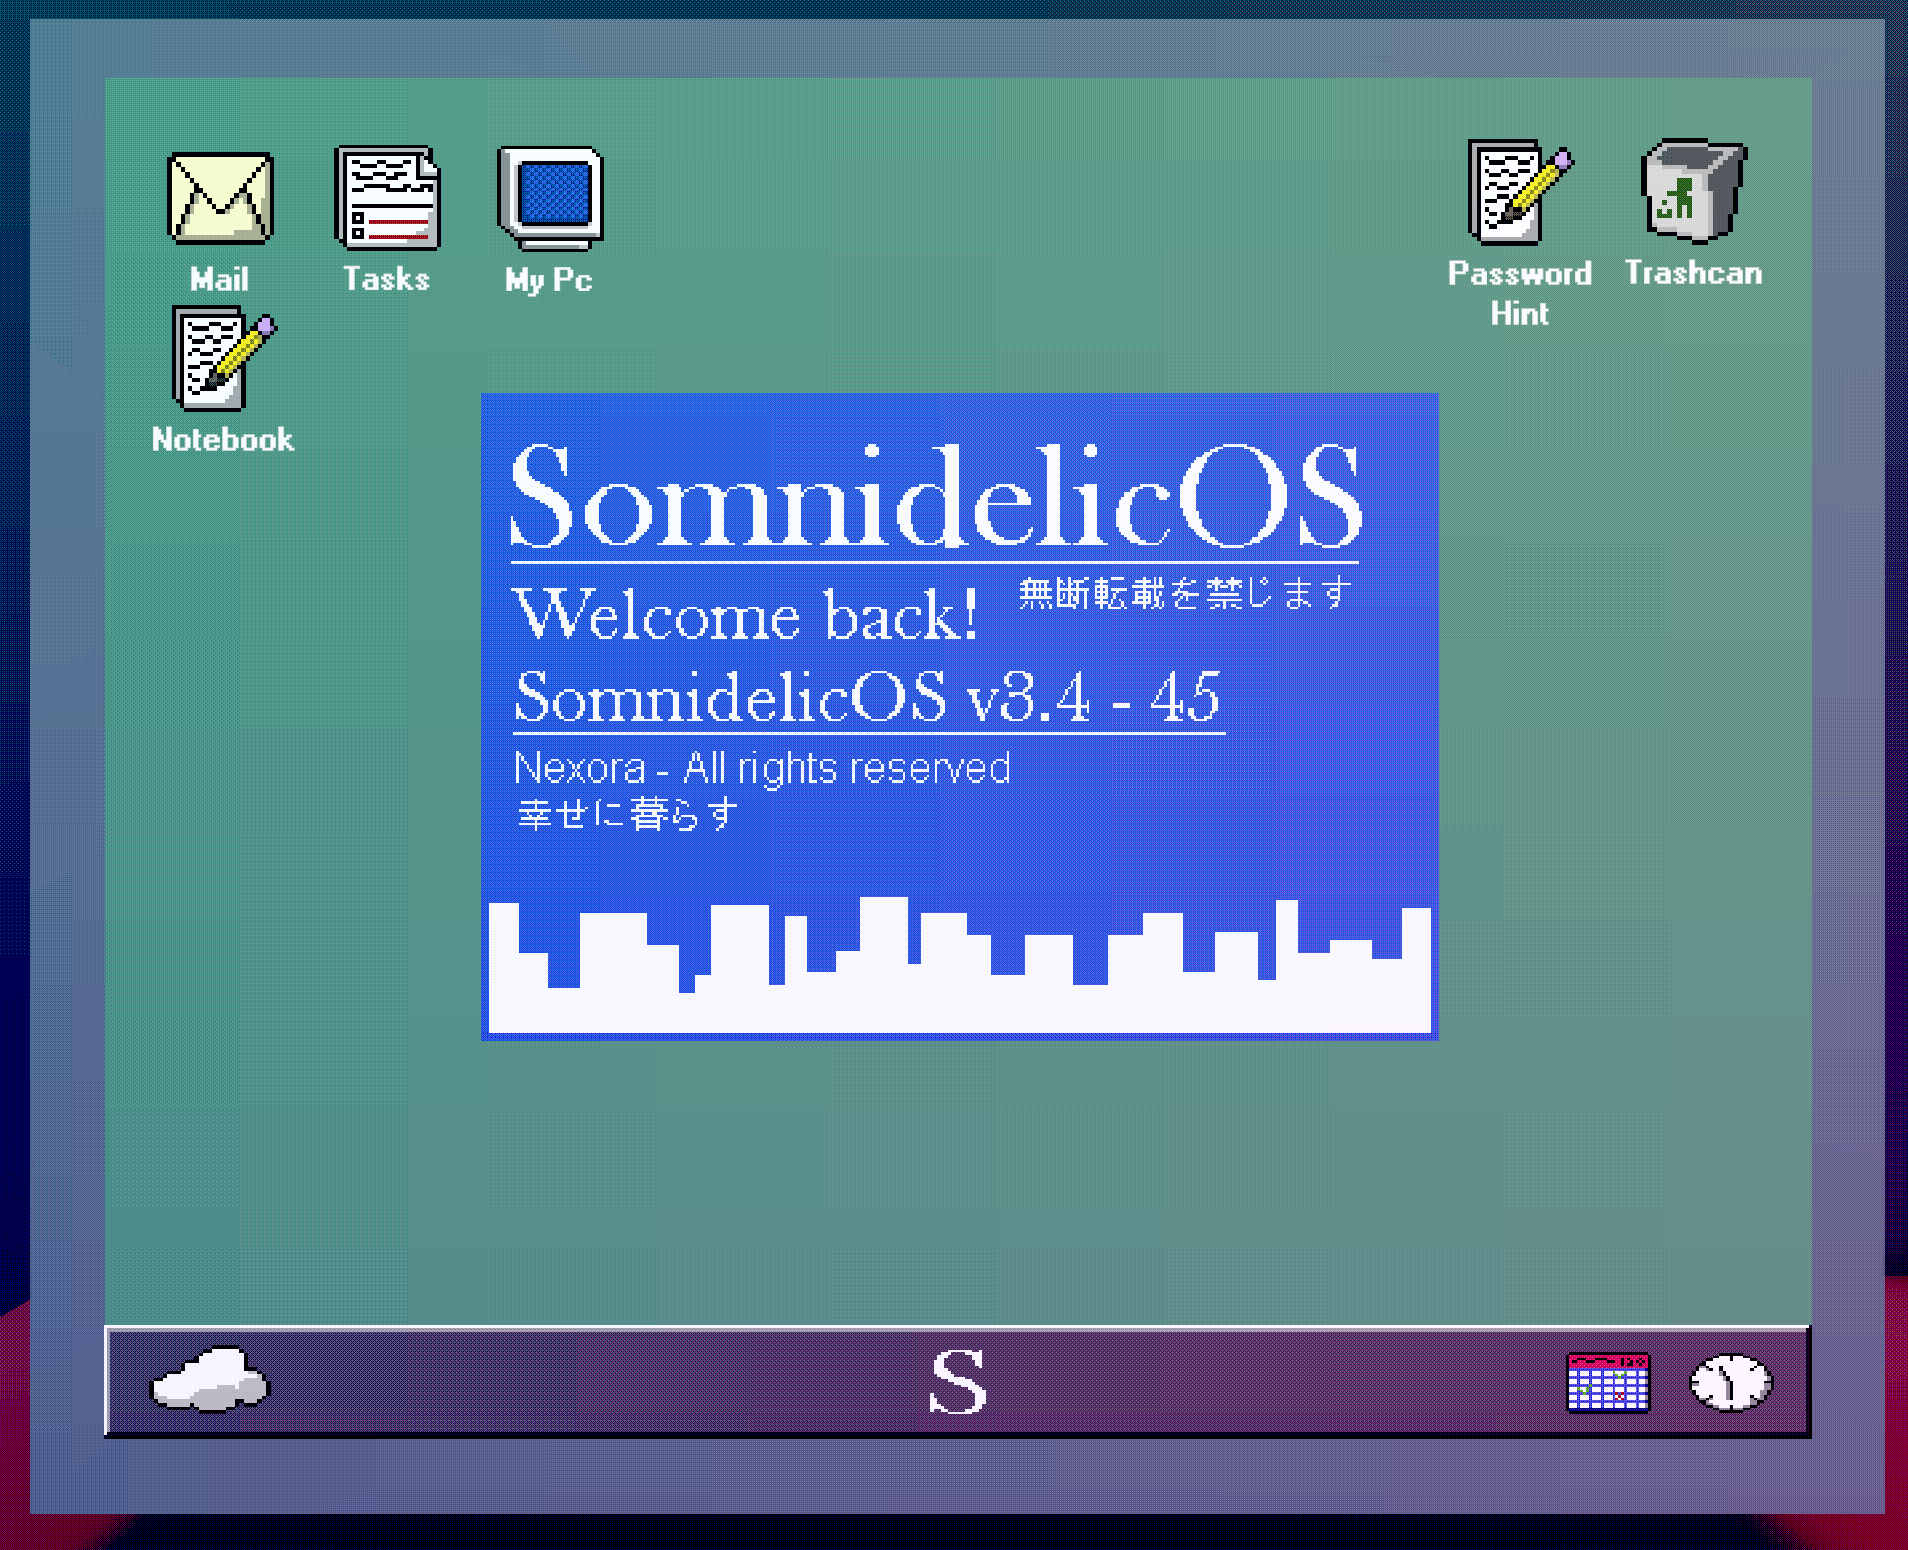
Task: Click "Nexora - All rights reserved" text
Action: point(762,768)
